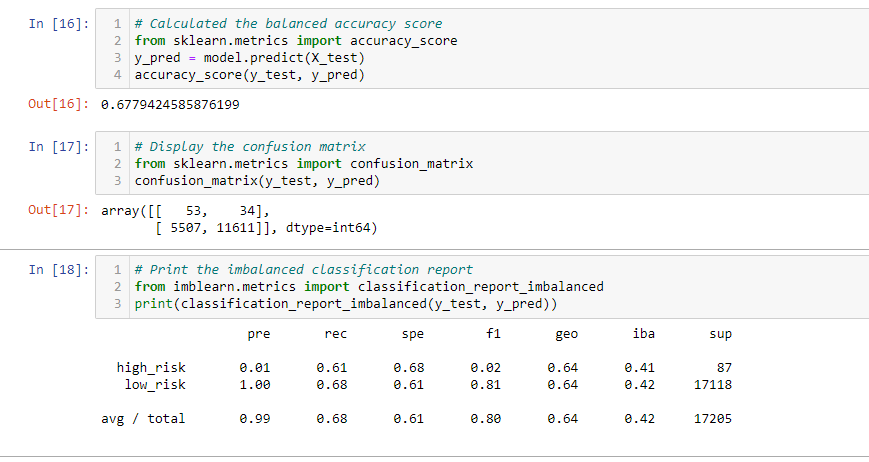The image size is (869, 462).
Task: Click the 'avg / total' row label
Action: [x=143, y=419]
